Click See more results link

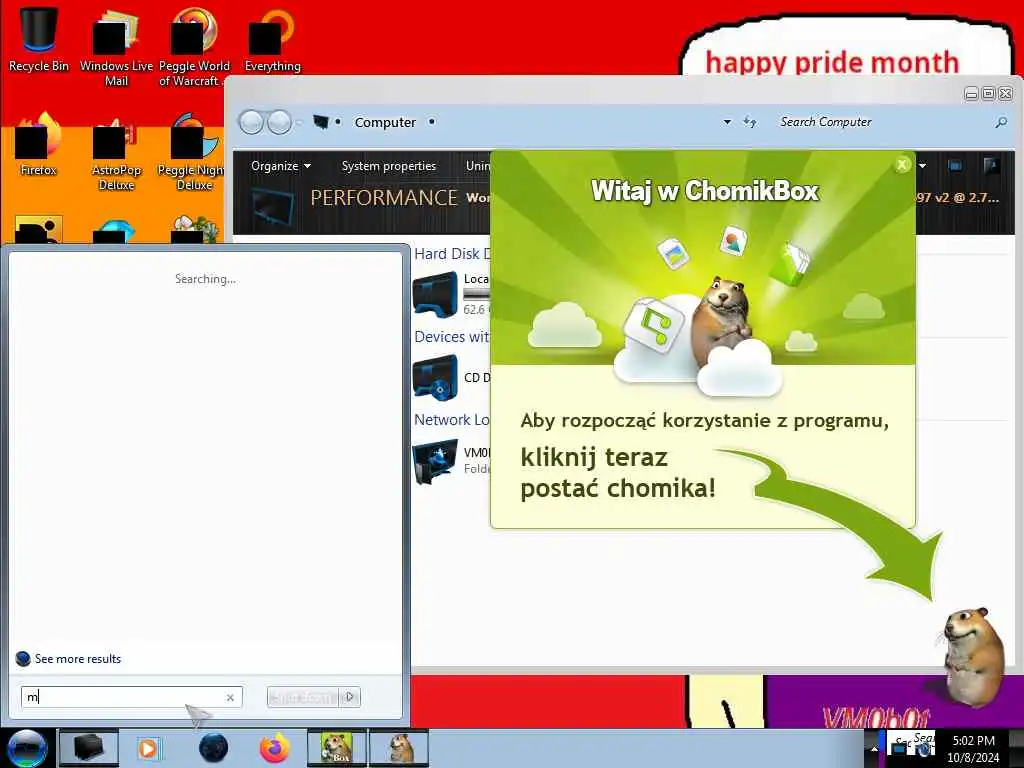pyautogui.click(x=78, y=659)
